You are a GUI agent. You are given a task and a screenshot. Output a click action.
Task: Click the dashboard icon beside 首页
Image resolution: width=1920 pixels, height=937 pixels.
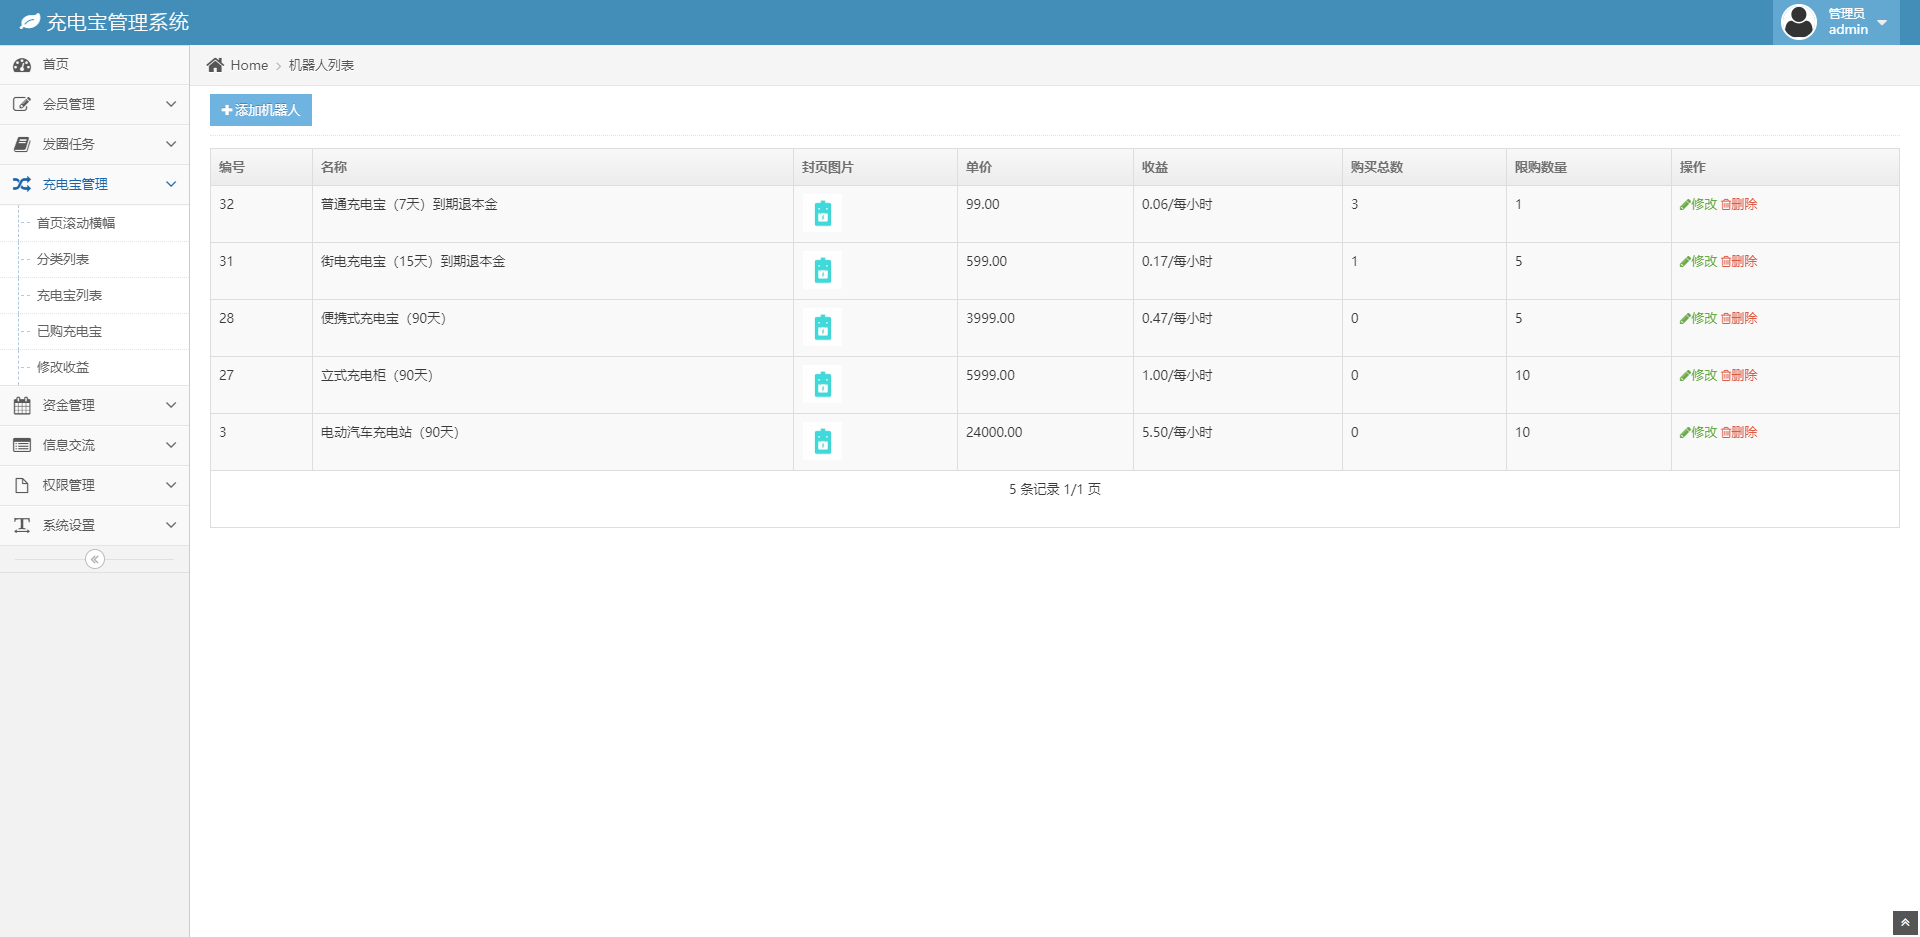click(x=22, y=65)
